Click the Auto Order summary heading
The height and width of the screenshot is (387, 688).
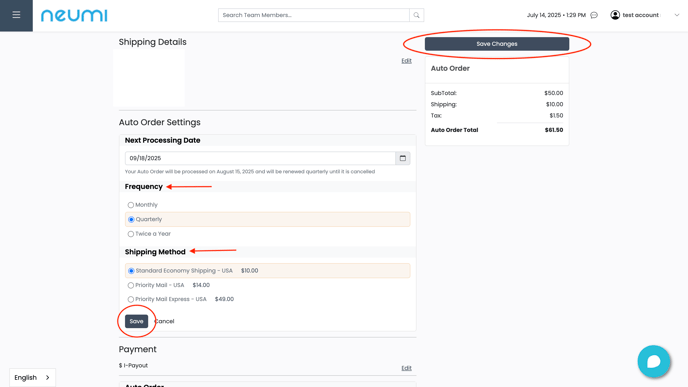(x=450, y=68)
